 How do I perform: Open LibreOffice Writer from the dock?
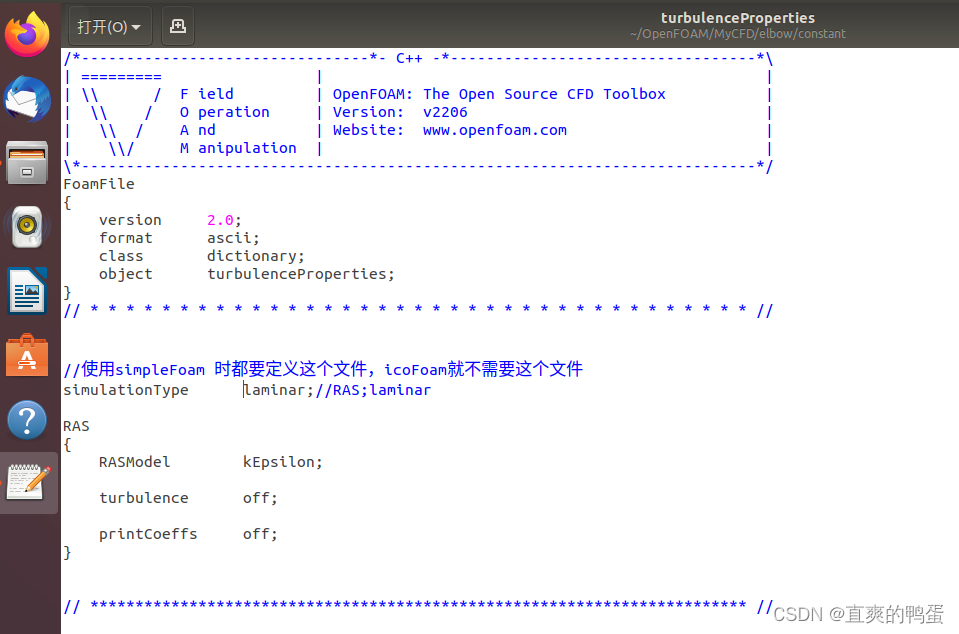coord(27,291)
